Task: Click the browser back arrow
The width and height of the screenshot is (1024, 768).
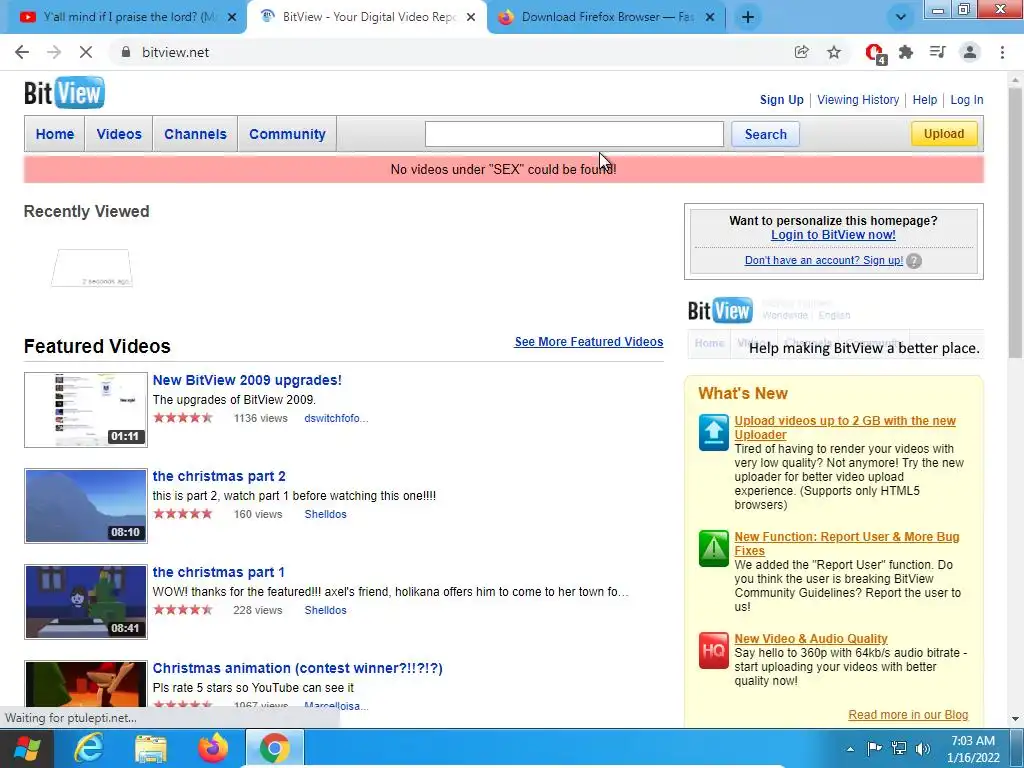Action: 22,52
